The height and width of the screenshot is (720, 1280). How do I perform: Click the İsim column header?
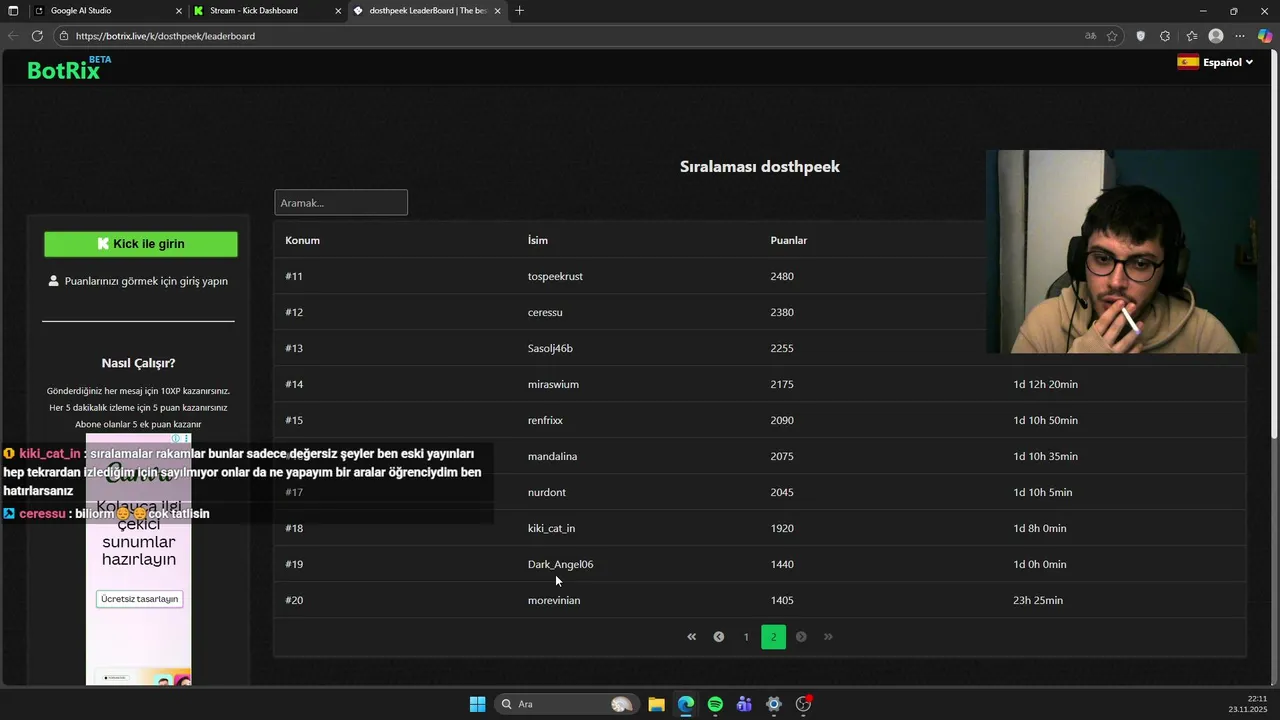(538, 240)
